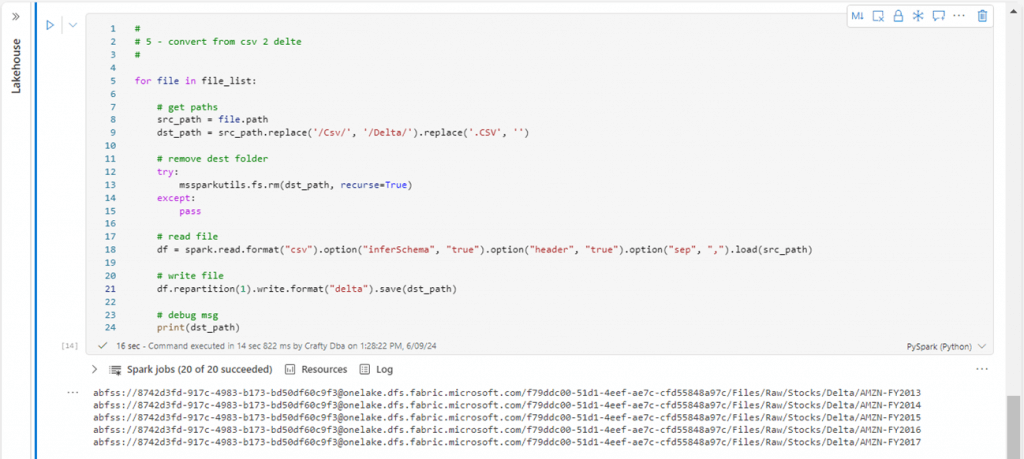Clear the cell output icon

click(878, 16)
